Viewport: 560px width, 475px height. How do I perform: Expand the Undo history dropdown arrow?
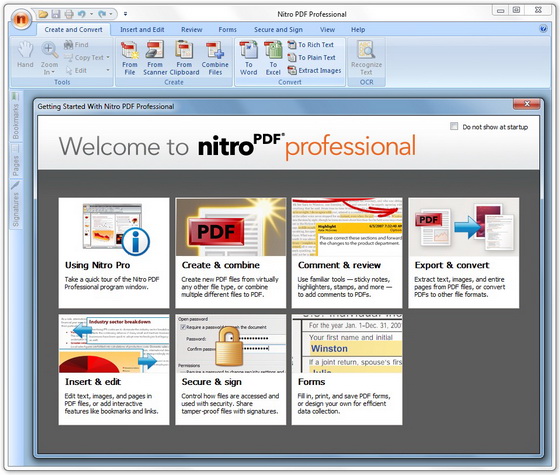pyautogui.click(x=91, y=14)
